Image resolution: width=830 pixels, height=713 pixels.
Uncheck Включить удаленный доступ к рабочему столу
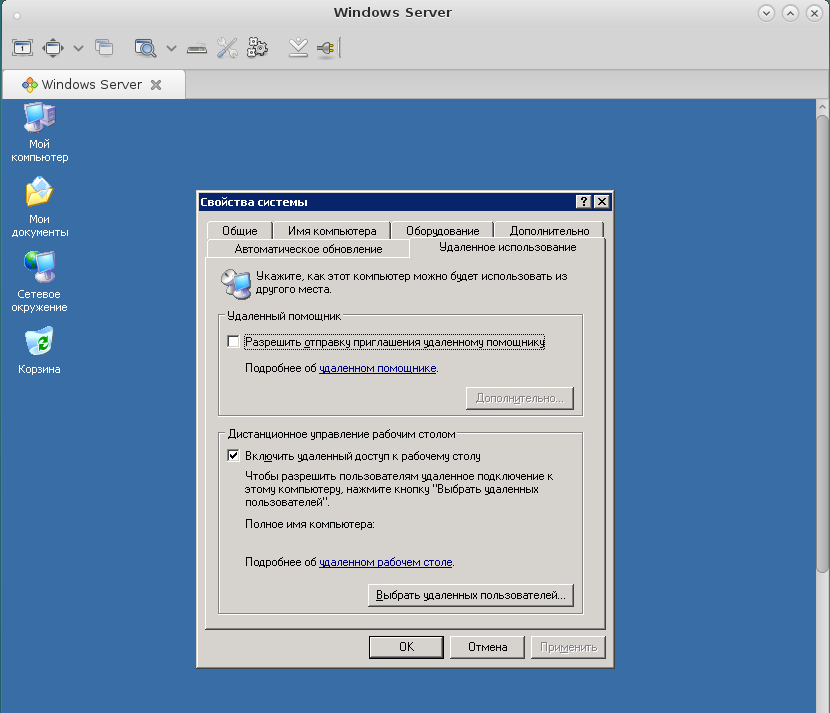point(233,456)
